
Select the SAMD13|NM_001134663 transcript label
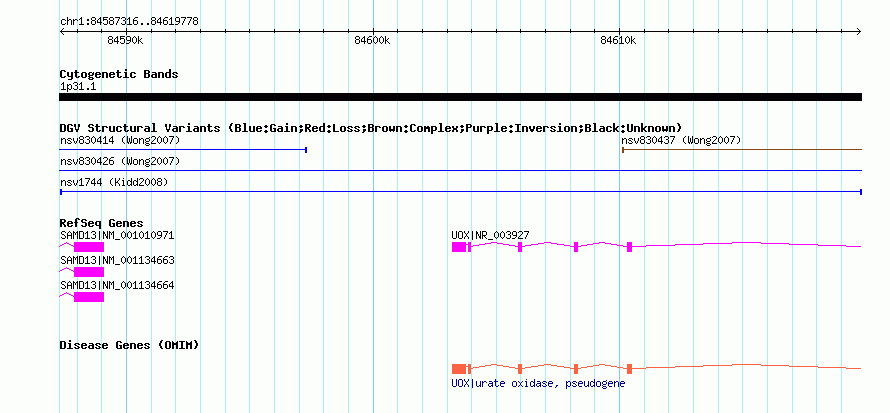point(117,260)
